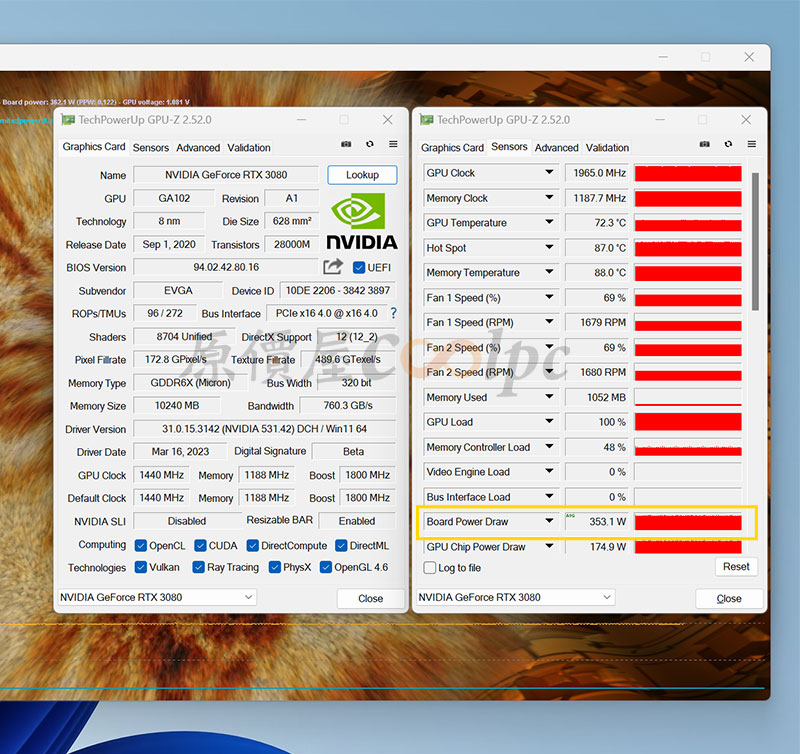
Task: Switch to Validation tab in left GPU-Z window
Action: (x=248, y=147)
